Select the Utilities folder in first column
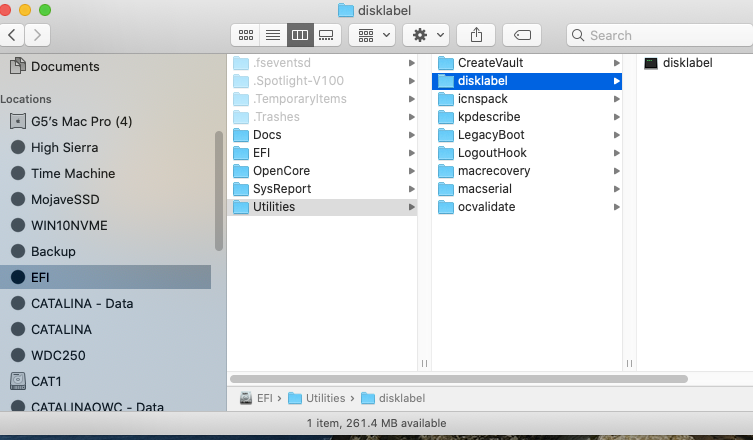Viewport: 753px width, 440px height. 322,207
